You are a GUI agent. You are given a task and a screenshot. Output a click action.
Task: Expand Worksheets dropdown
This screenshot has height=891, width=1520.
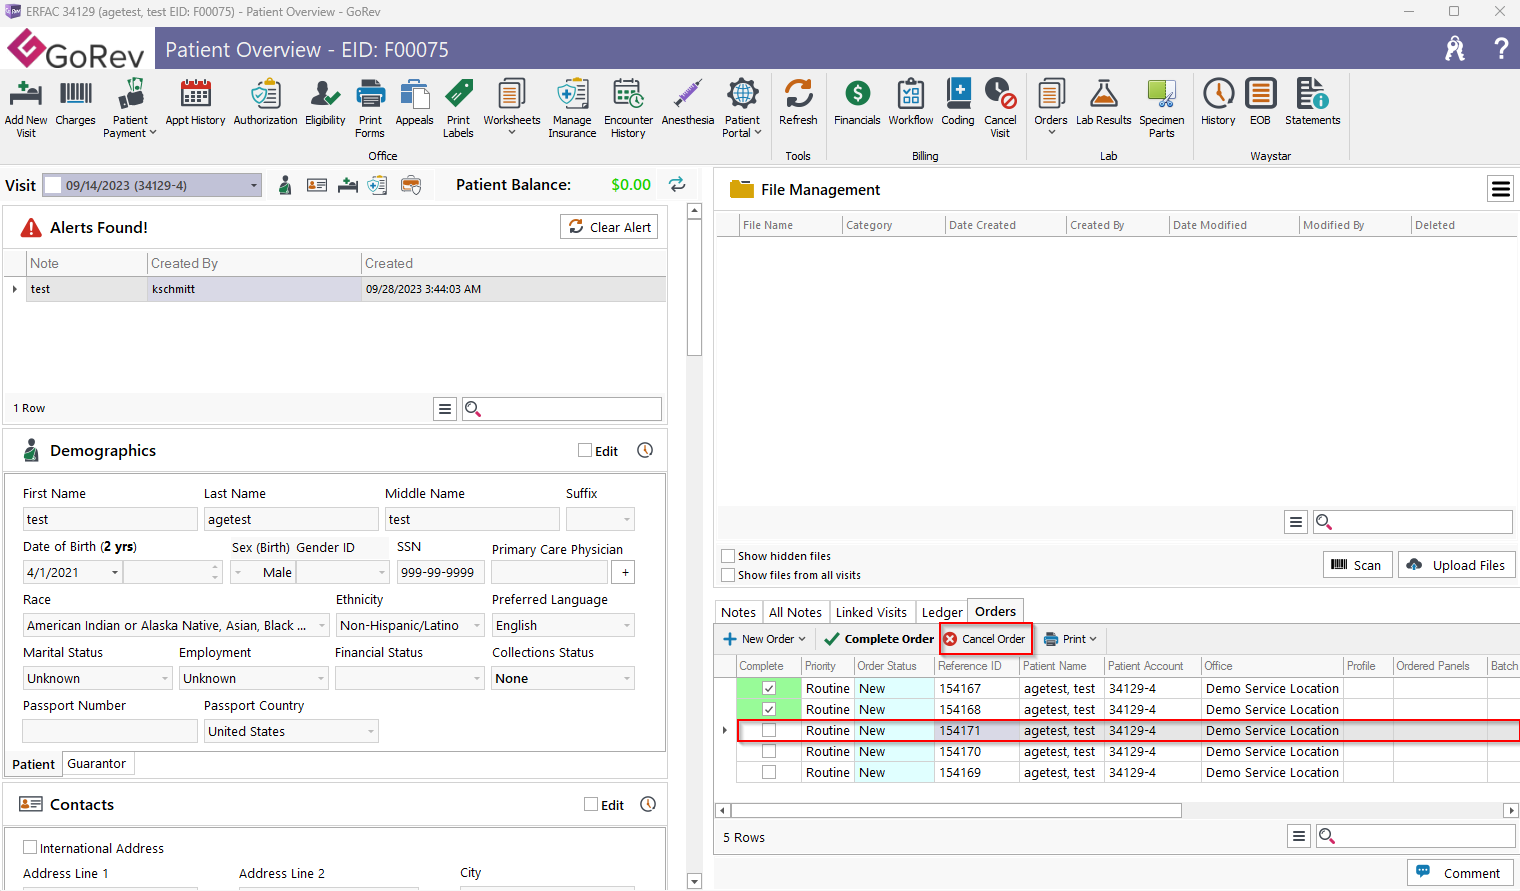(512, 133)
